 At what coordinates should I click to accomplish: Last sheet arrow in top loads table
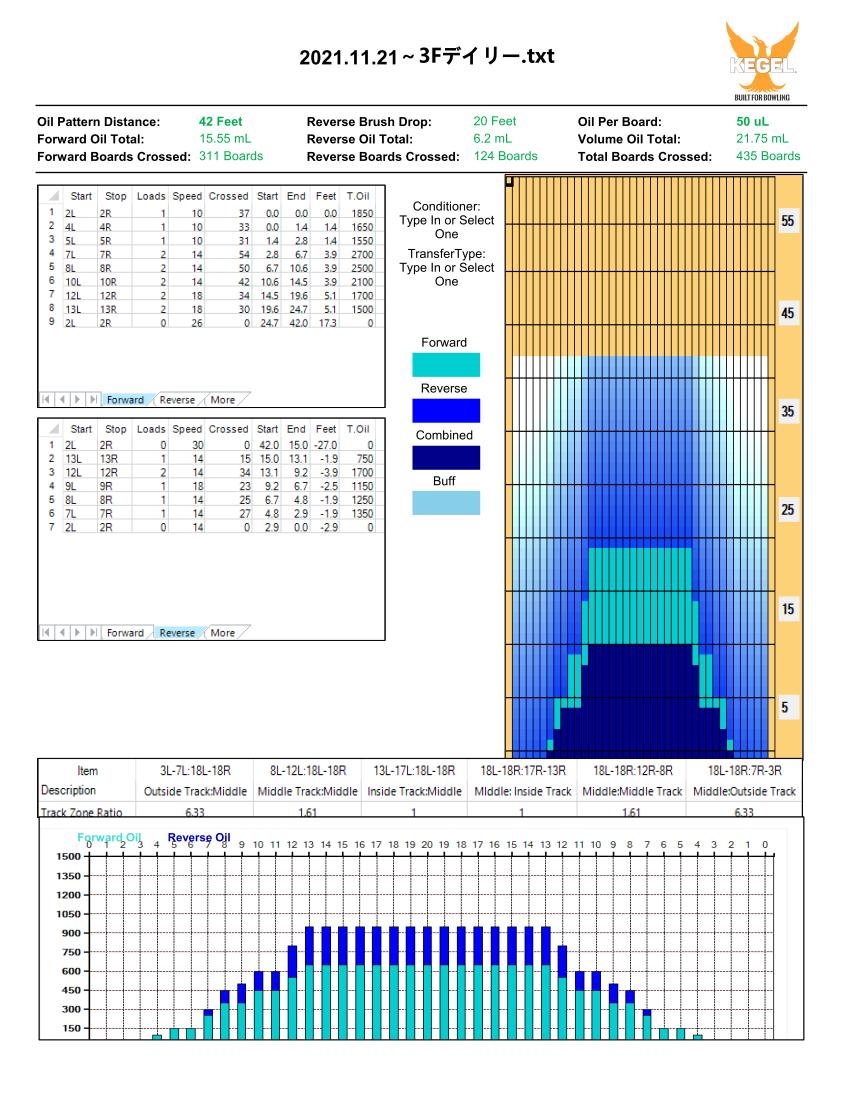click(93, 400)
